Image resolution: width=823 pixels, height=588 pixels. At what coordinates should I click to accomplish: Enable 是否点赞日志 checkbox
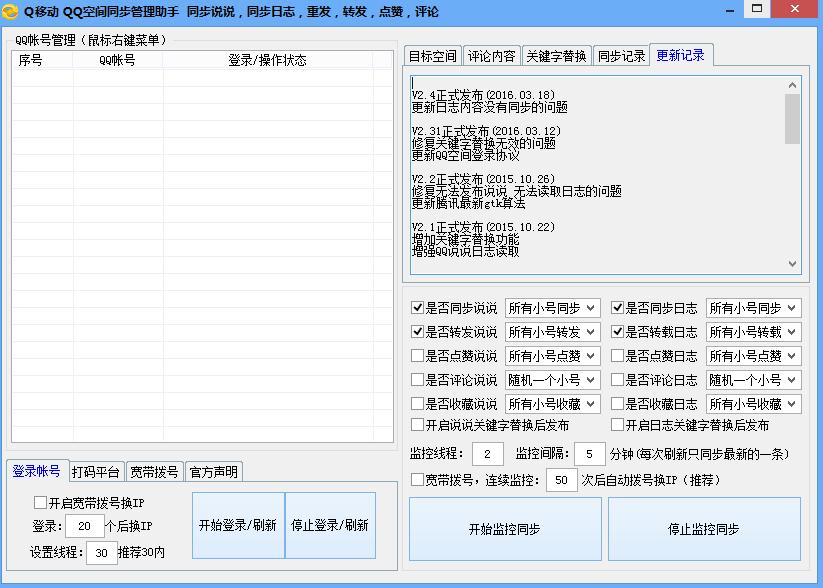617,356
